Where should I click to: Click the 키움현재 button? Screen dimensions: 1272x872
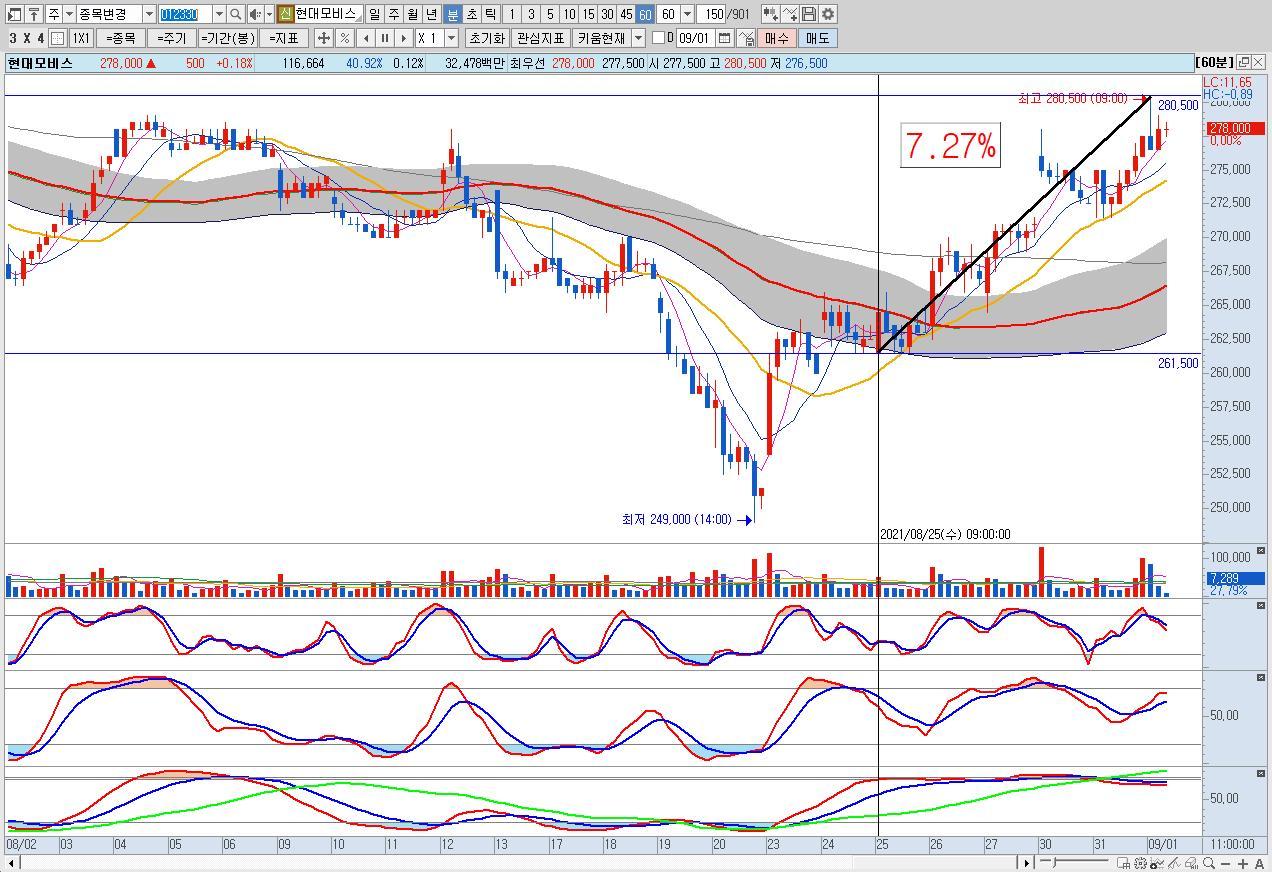pyautogui.click(x=601, y=38)
